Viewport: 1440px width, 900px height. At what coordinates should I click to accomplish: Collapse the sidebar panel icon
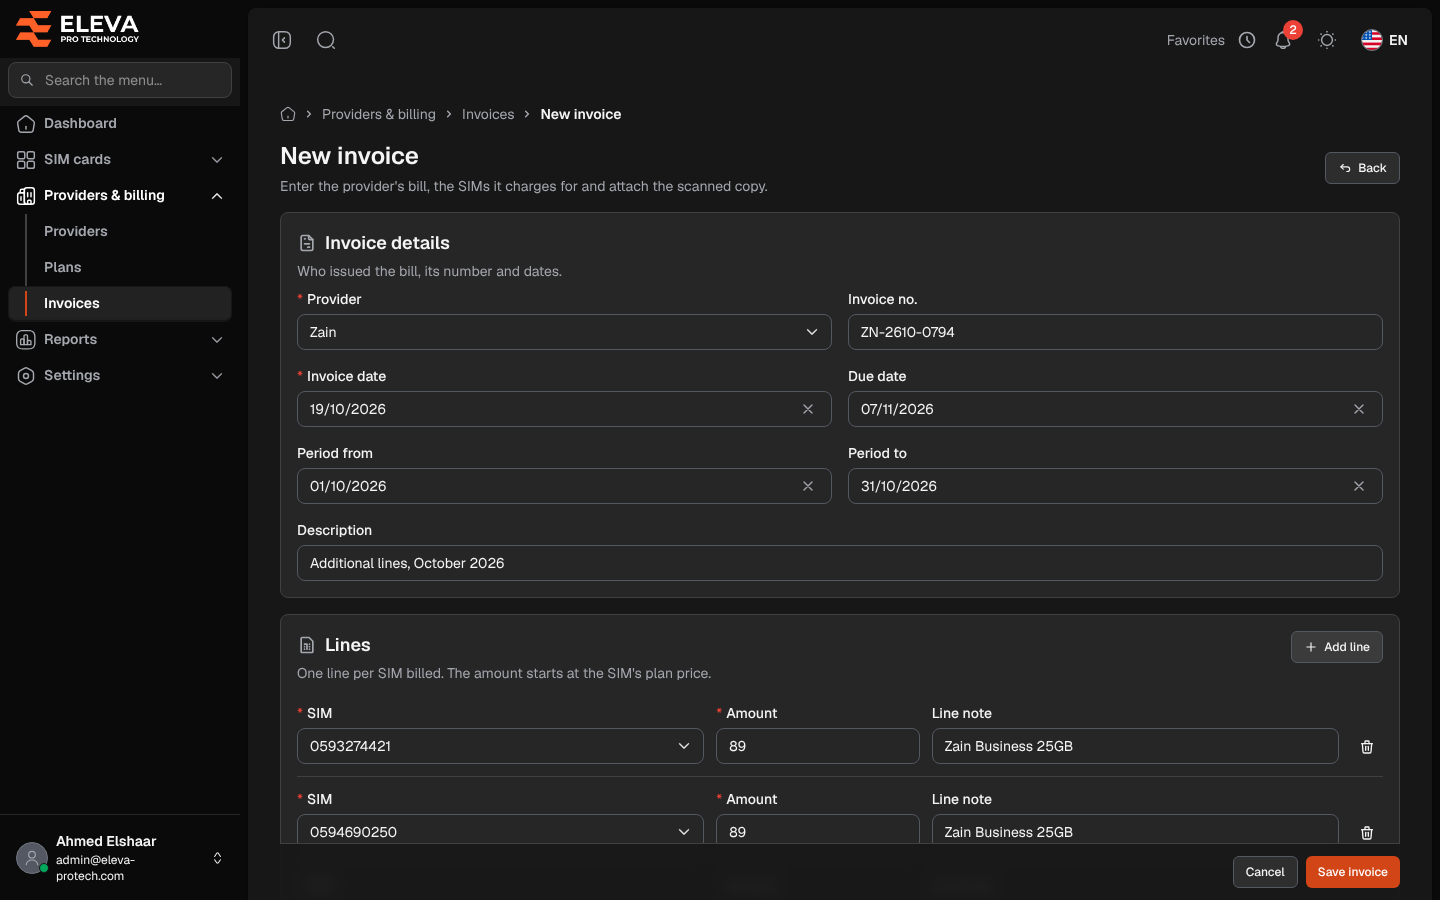click(x=282, y=40)
